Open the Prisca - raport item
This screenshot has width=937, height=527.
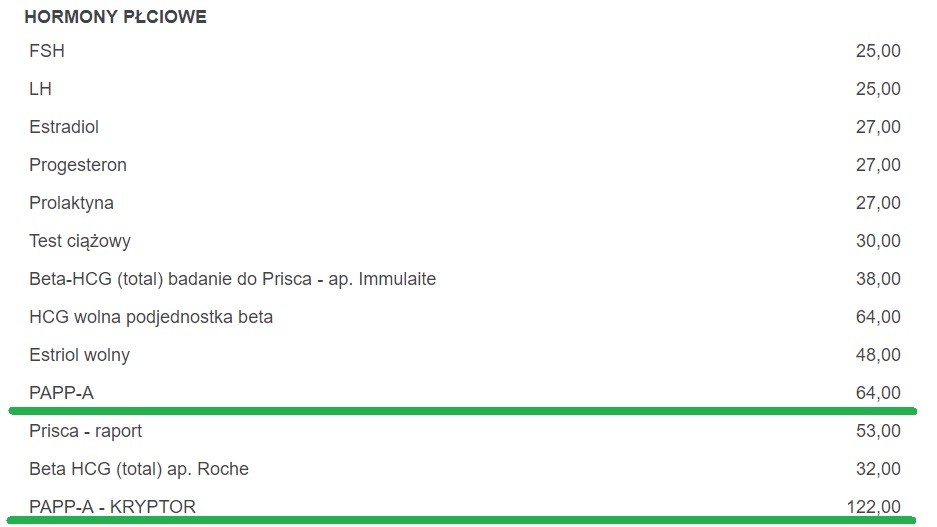pyautogui.click(x=86, y=431)
